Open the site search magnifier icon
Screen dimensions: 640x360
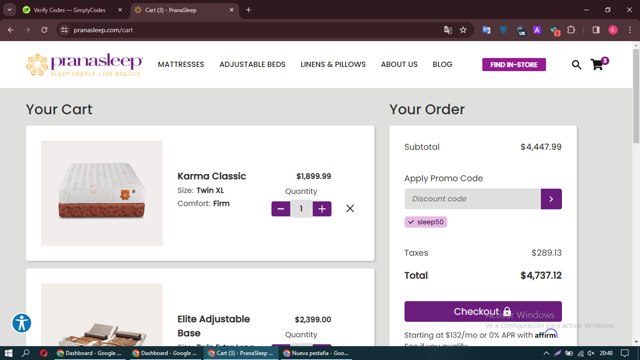click(576, 64)
